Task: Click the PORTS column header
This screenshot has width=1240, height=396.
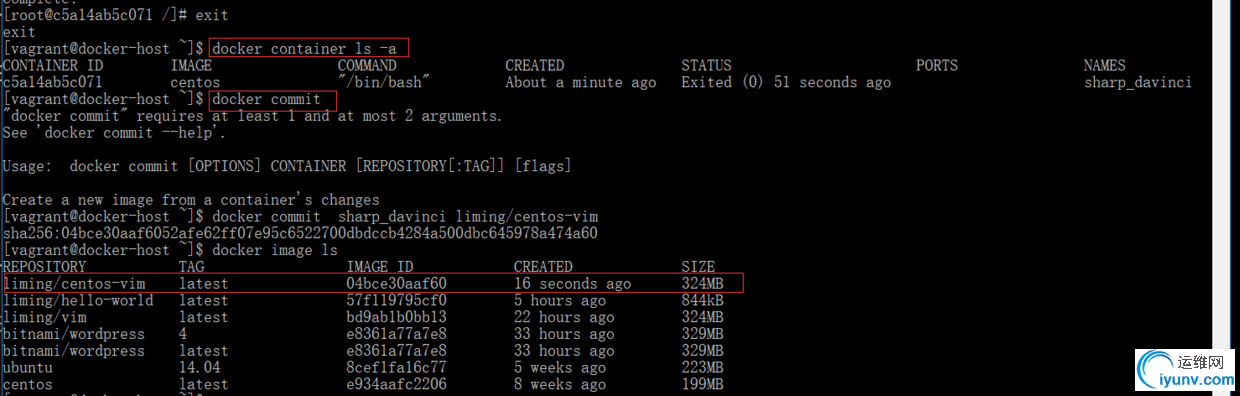Action: tap(937, 65)
